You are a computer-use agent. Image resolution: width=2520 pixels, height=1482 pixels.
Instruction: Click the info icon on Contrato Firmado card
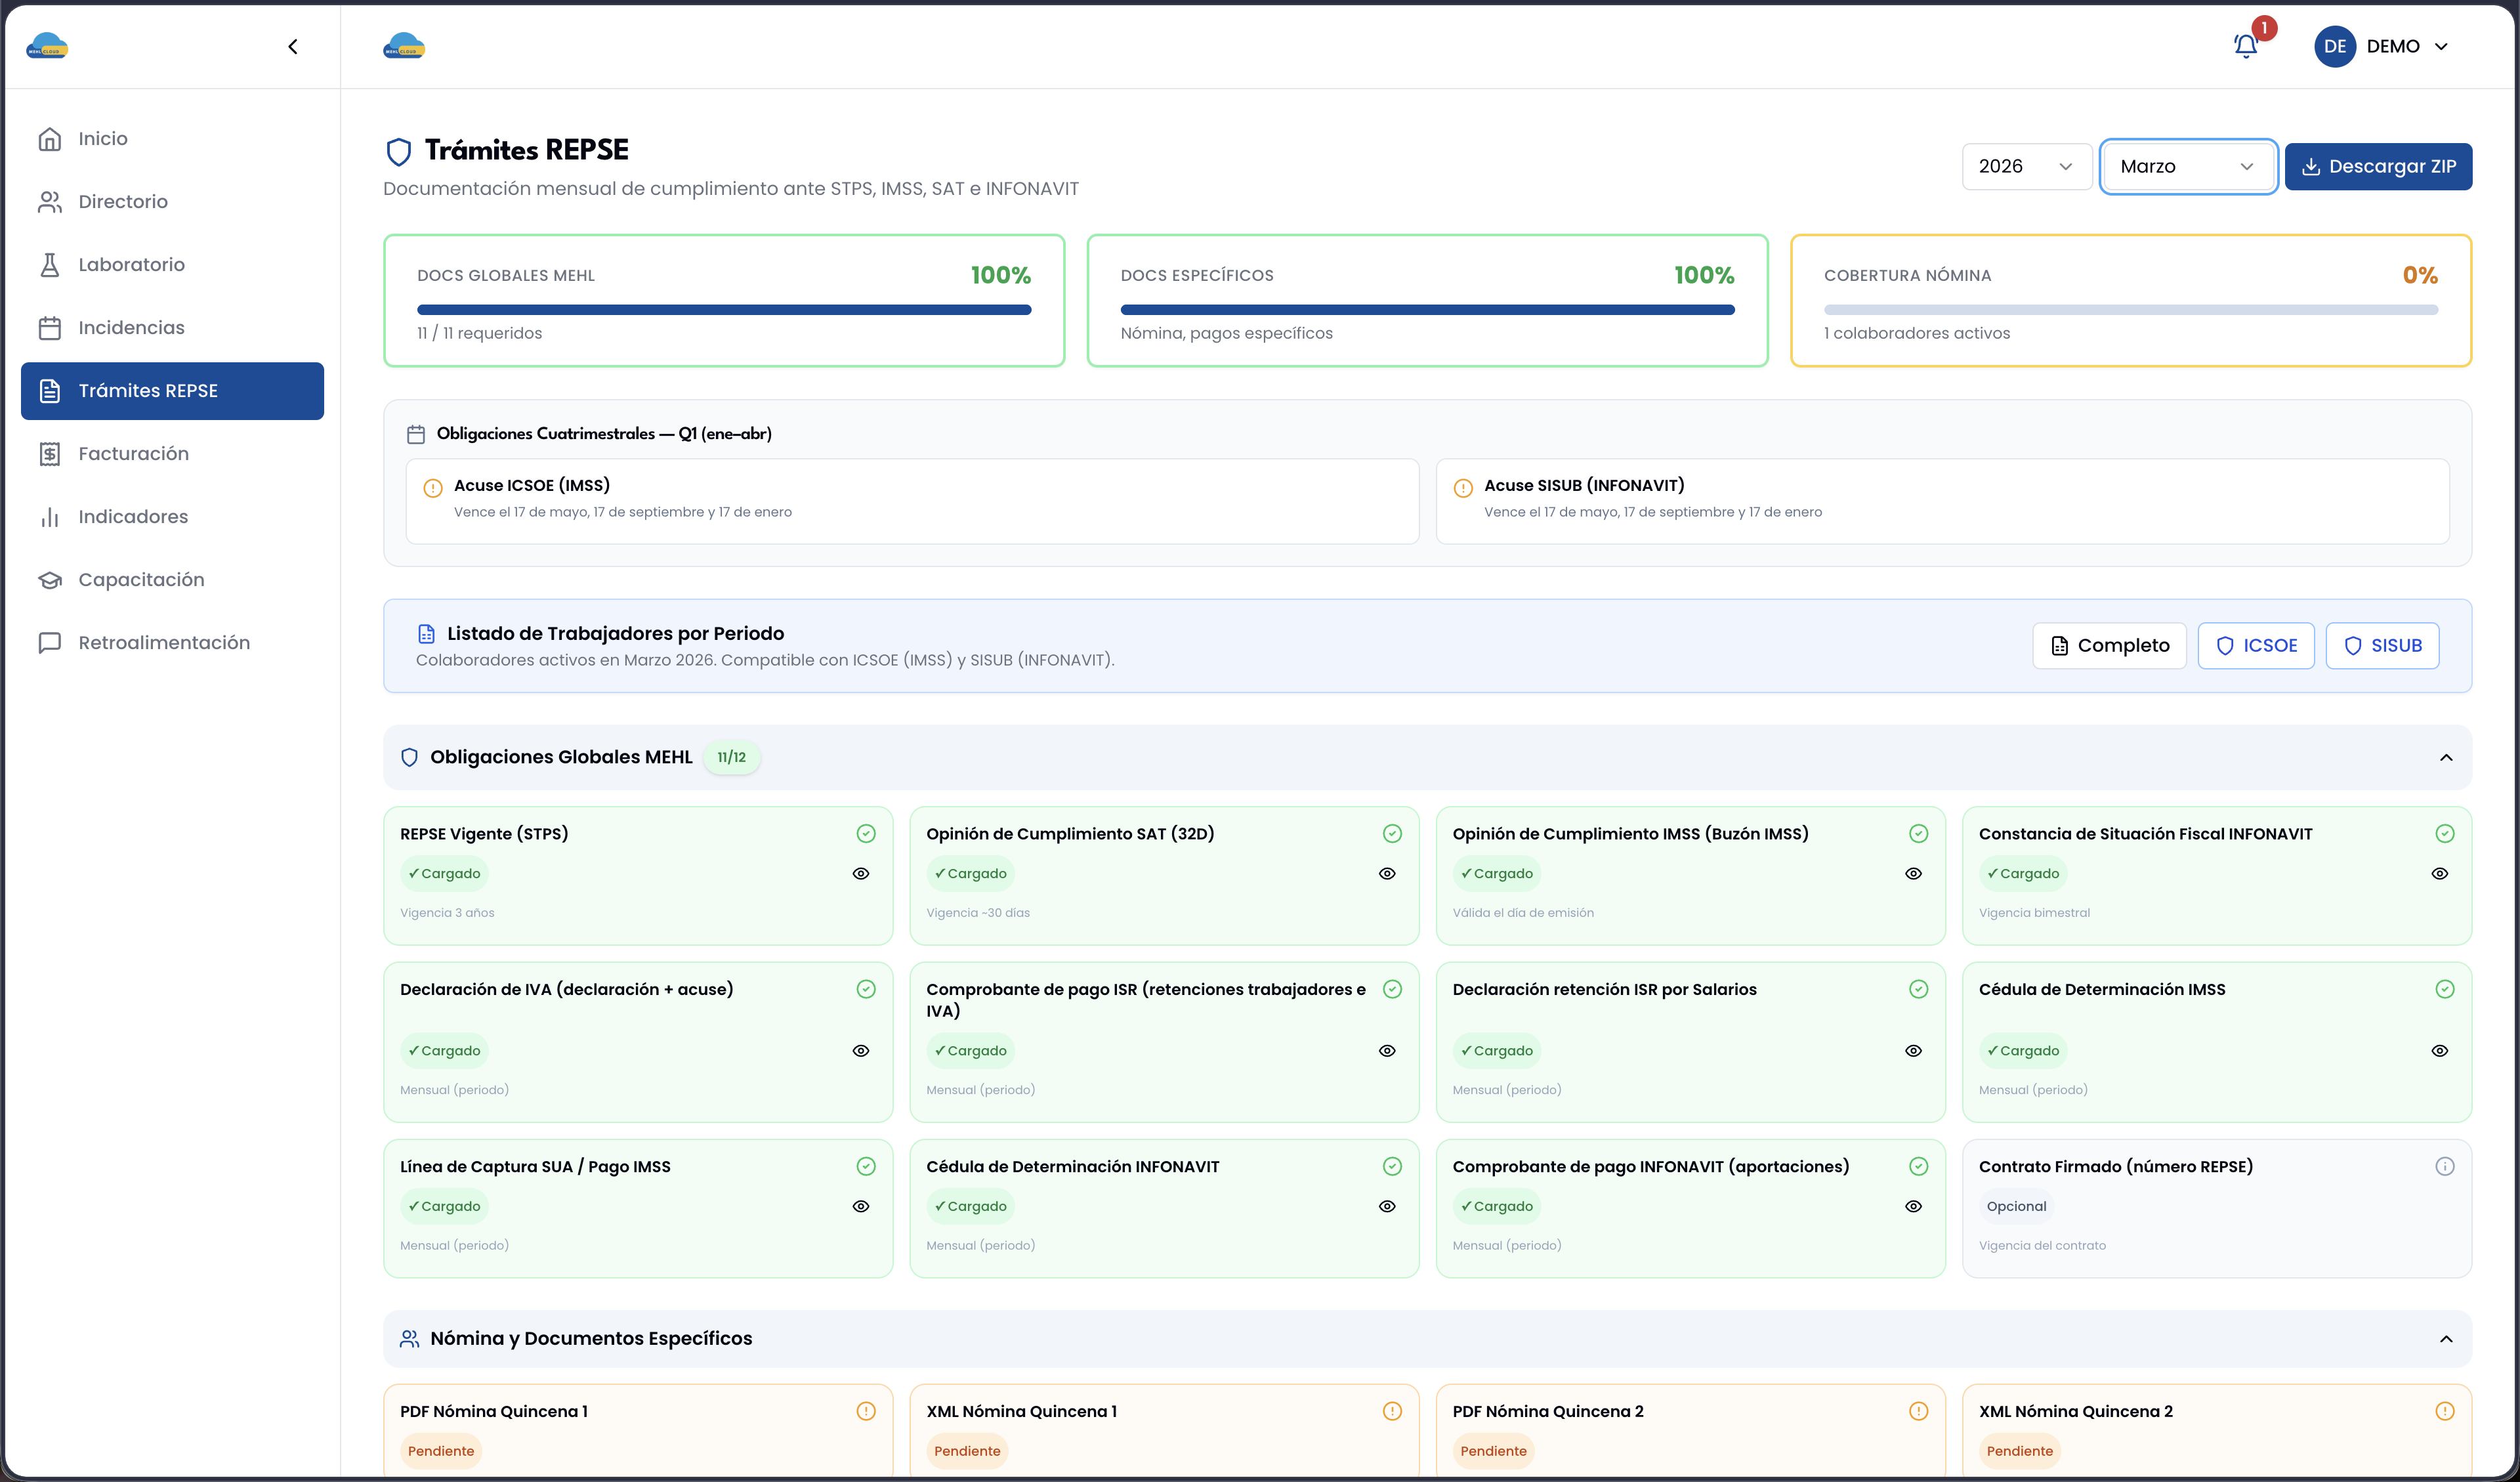2444,1166
